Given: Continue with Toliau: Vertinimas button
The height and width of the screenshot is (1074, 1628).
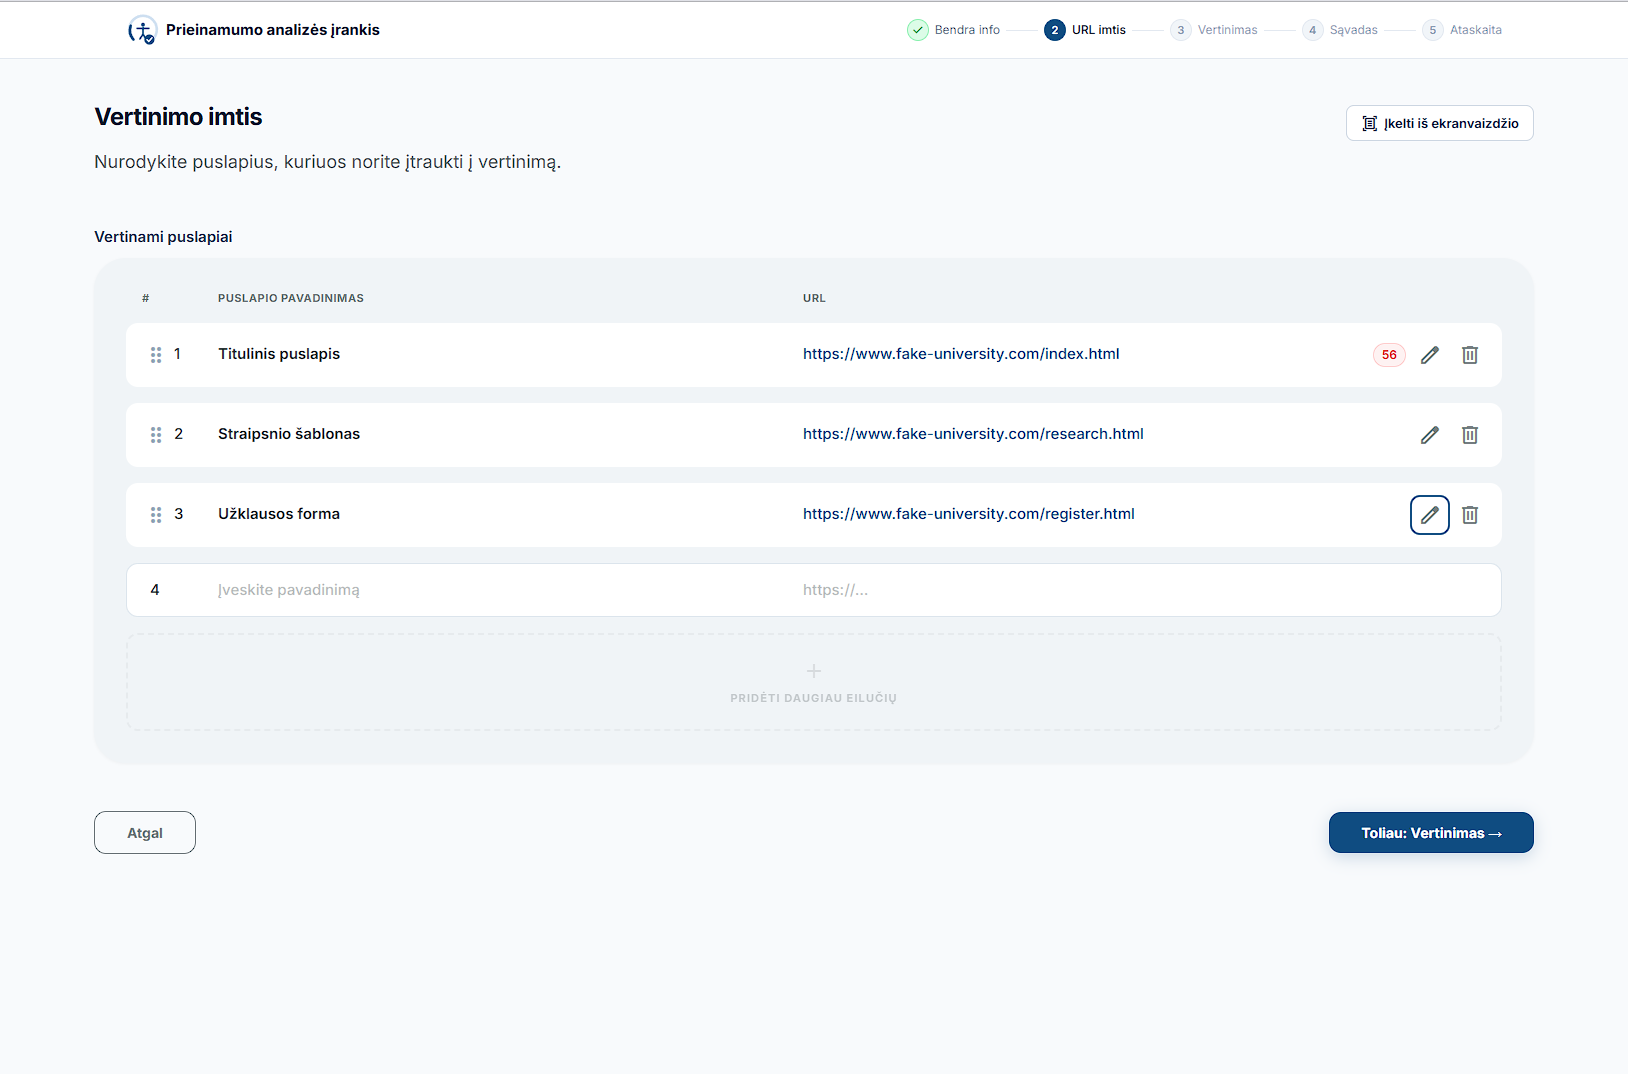Looking at the screenshot, I should 1431,833.
